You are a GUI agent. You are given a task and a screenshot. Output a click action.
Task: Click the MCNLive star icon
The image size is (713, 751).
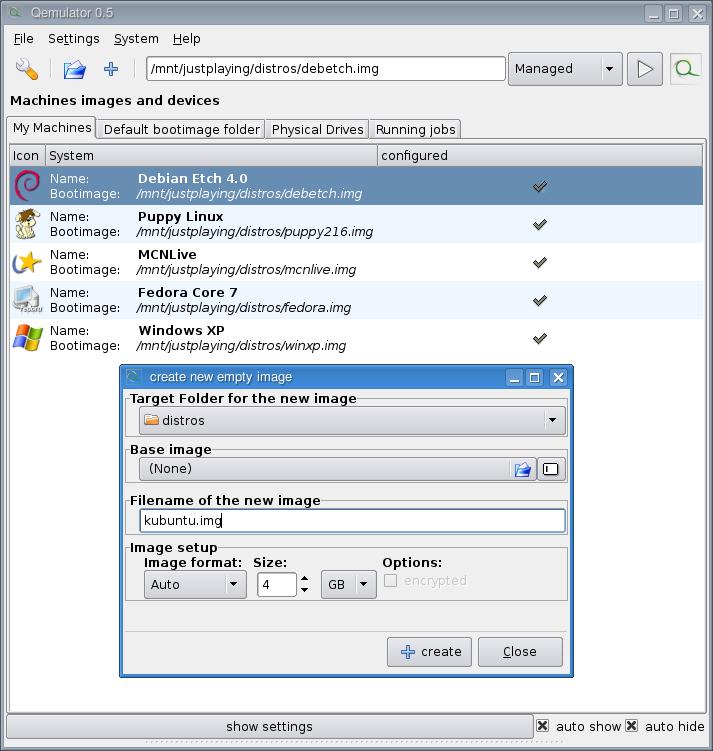point(27,262)
